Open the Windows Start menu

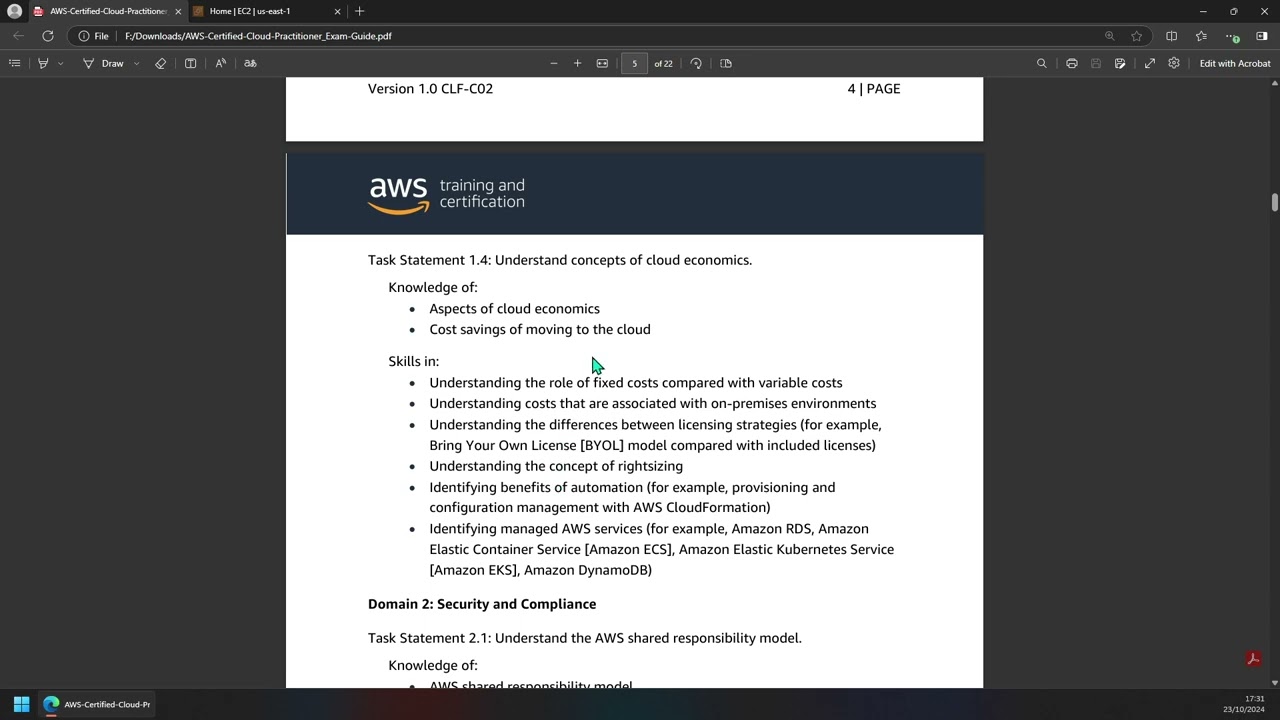pyautogui.click(x=21, y=704)
